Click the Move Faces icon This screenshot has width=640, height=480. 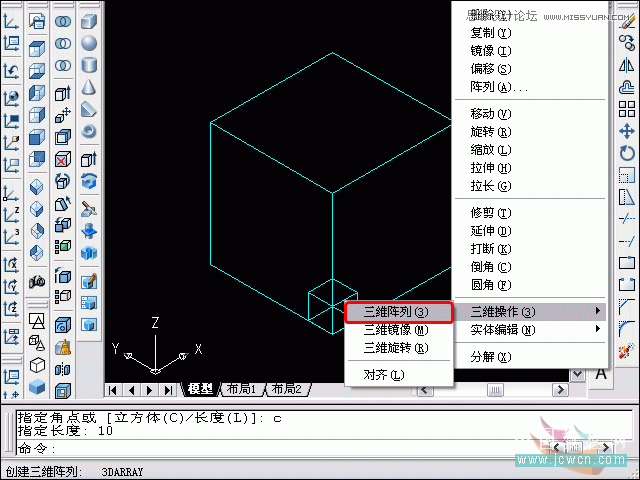tap(62, 115)
